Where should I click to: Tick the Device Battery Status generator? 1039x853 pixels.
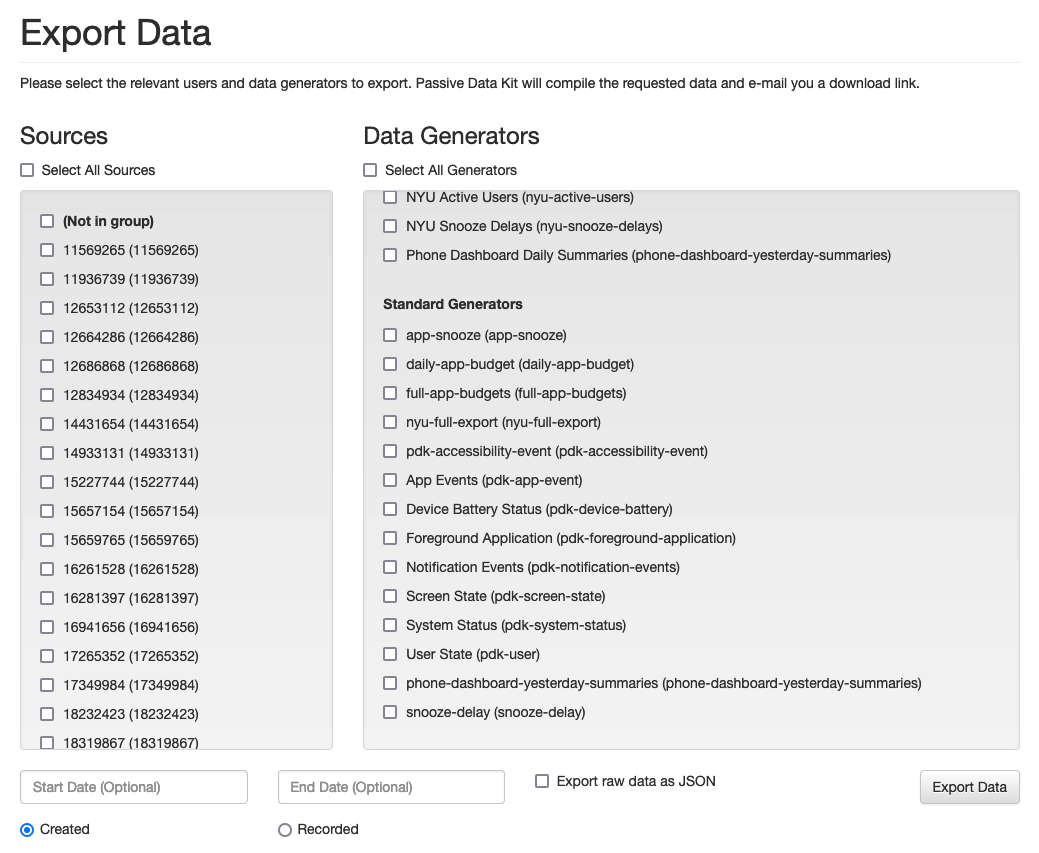390,509
